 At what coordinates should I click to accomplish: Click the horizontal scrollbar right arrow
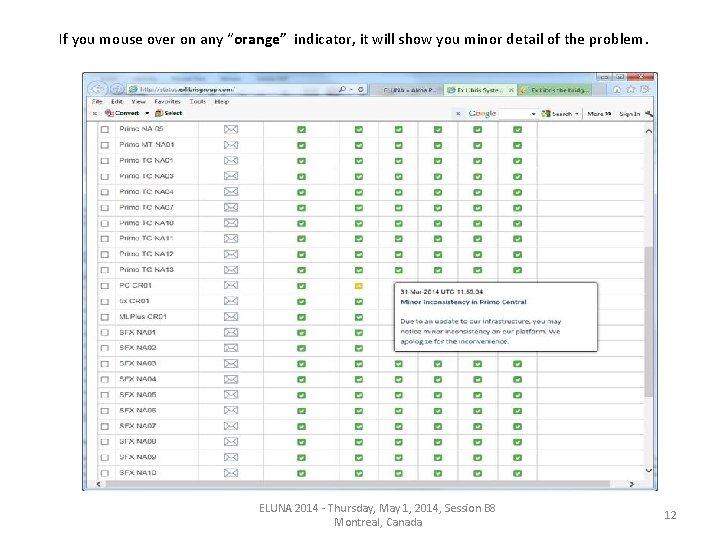coord(631,484)
